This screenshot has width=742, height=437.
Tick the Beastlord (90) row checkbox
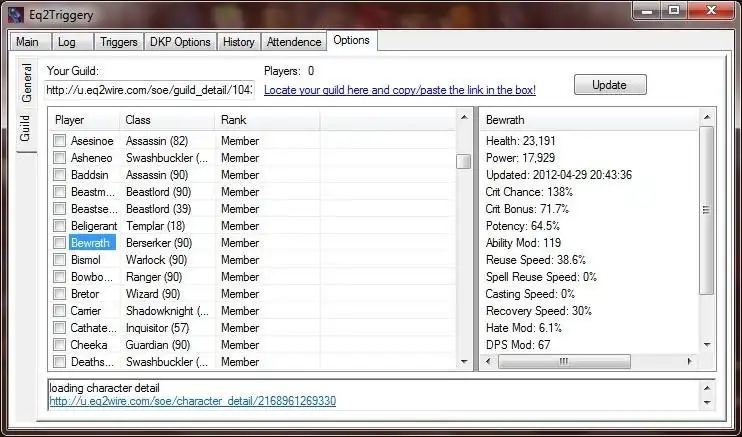pos(60,192)
